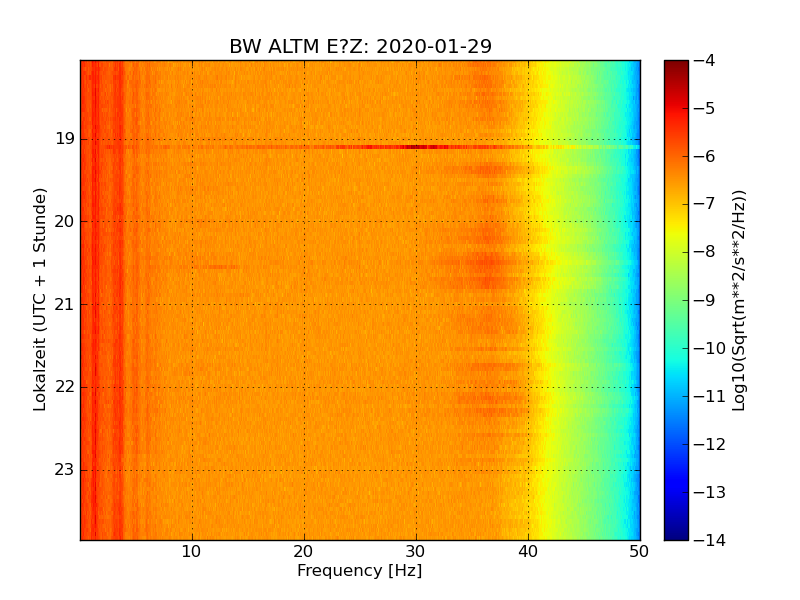This screenshot has width=800, height=600.
Task: Click the dark red peak at 30 Hz after 19:00
Action: point(416,147)
